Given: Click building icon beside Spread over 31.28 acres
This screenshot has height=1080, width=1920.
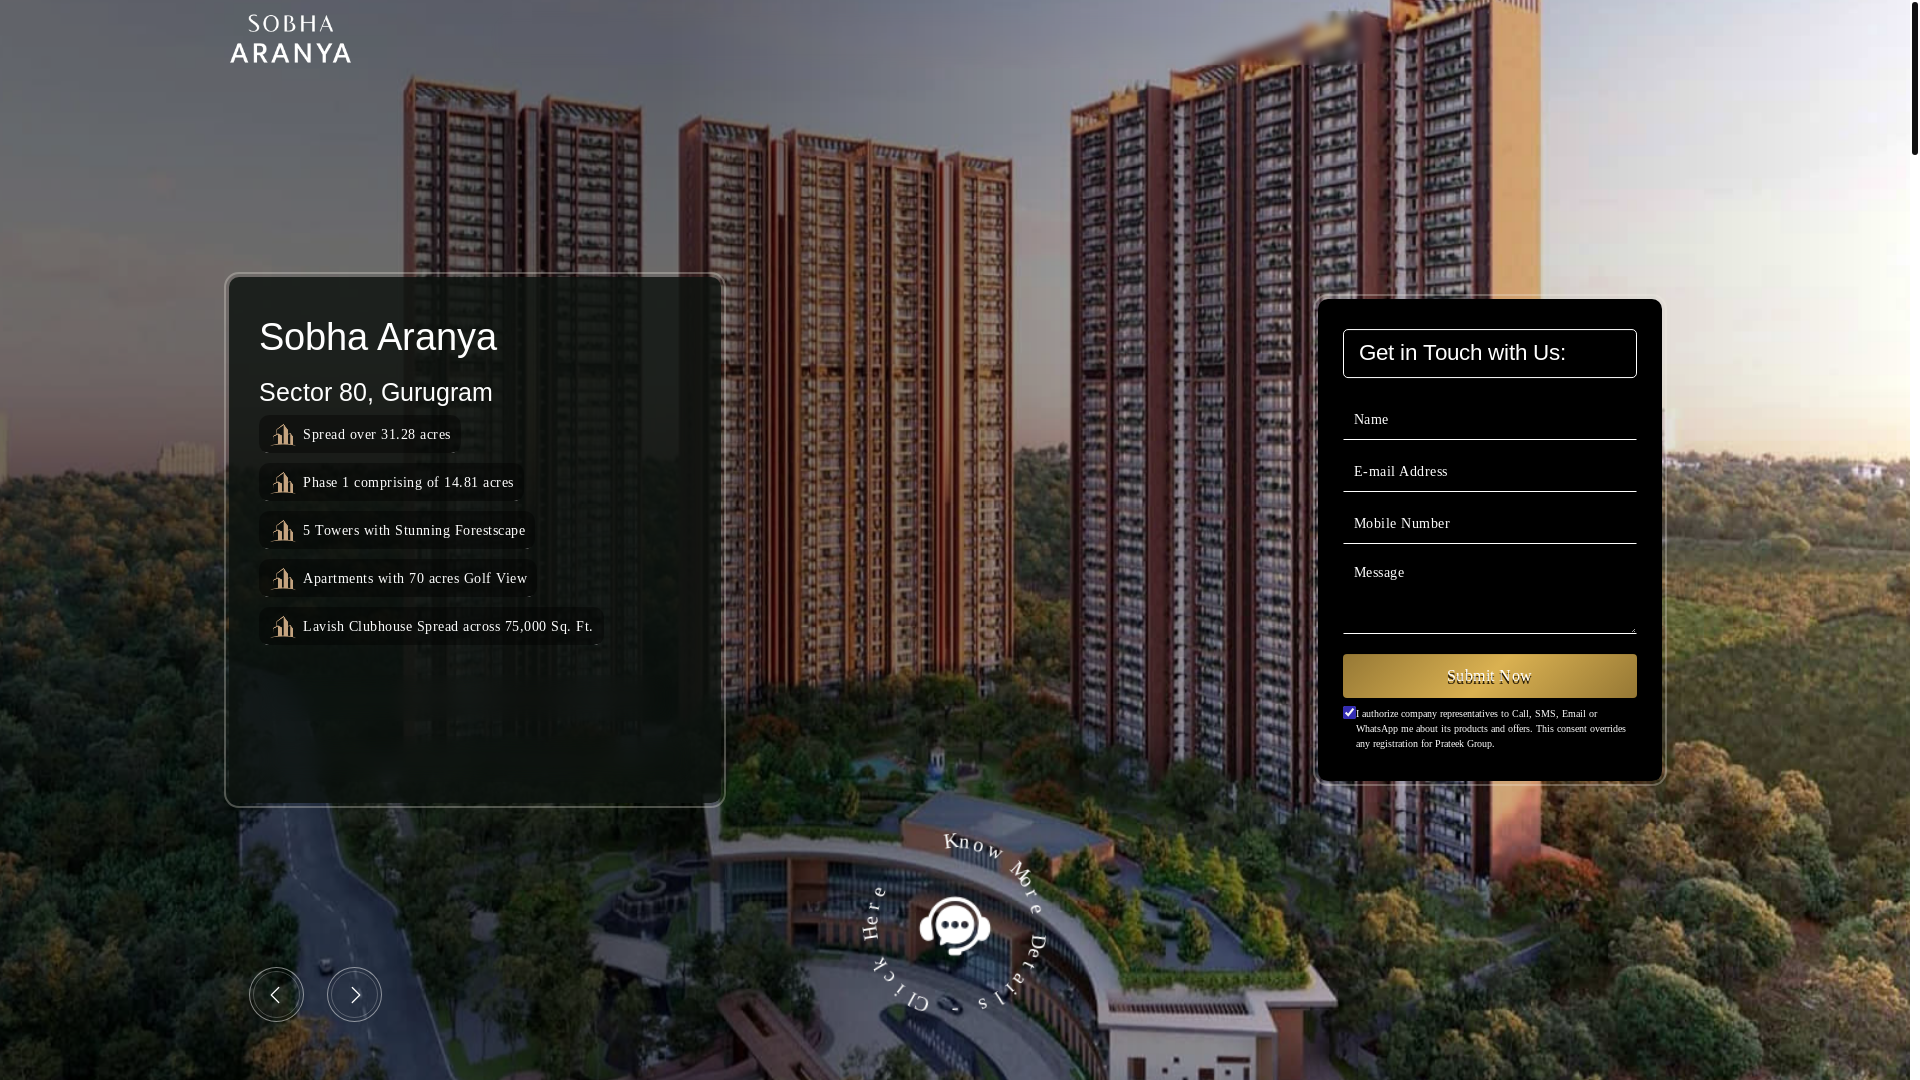Looking at the screenshot, I should [x=284, y=435].
